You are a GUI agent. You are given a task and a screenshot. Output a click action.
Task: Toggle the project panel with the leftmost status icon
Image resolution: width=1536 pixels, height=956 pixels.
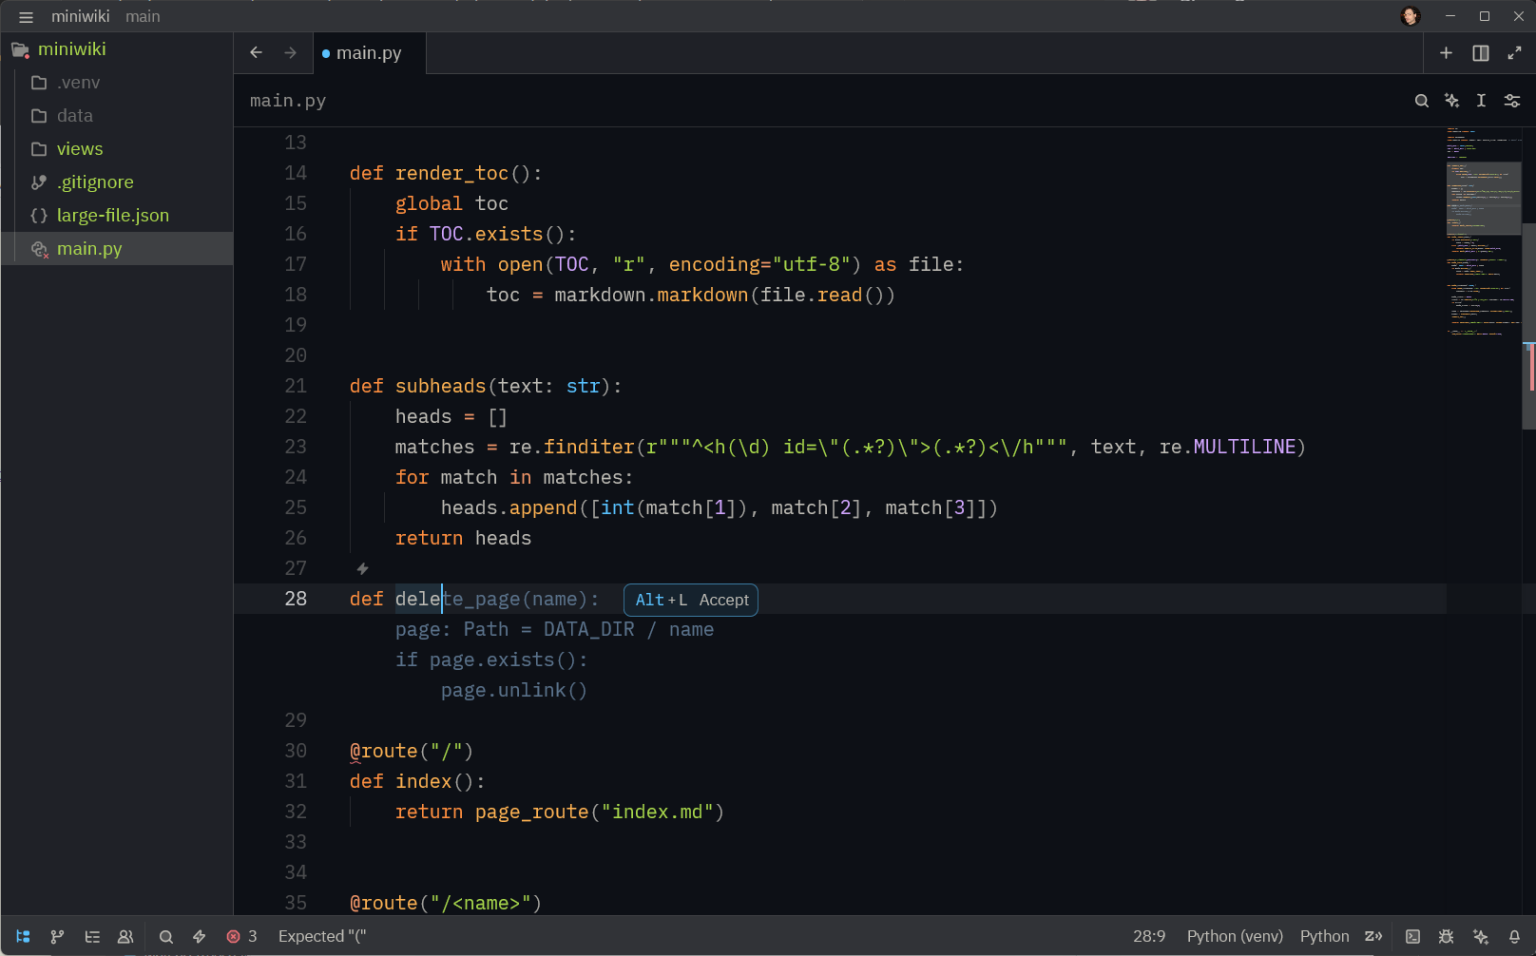tap(23, 936)
